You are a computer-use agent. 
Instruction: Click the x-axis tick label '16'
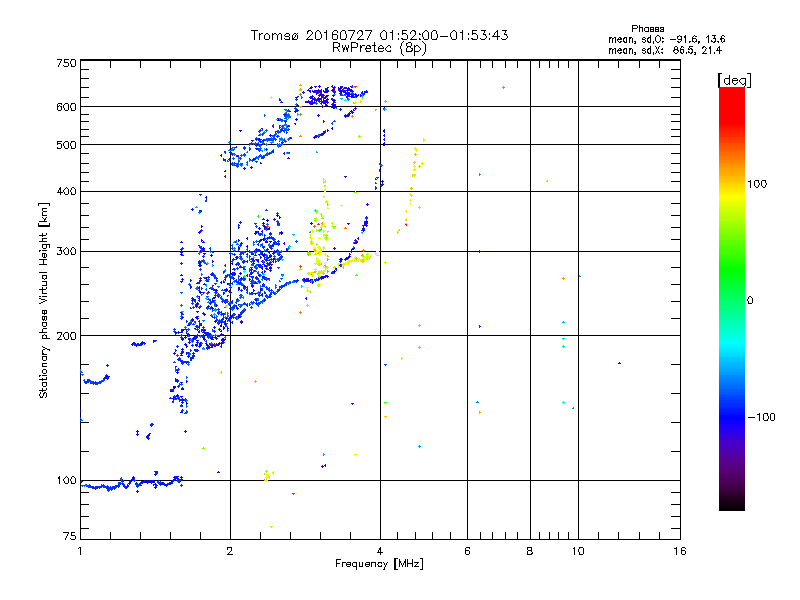(x=680, y=551)
